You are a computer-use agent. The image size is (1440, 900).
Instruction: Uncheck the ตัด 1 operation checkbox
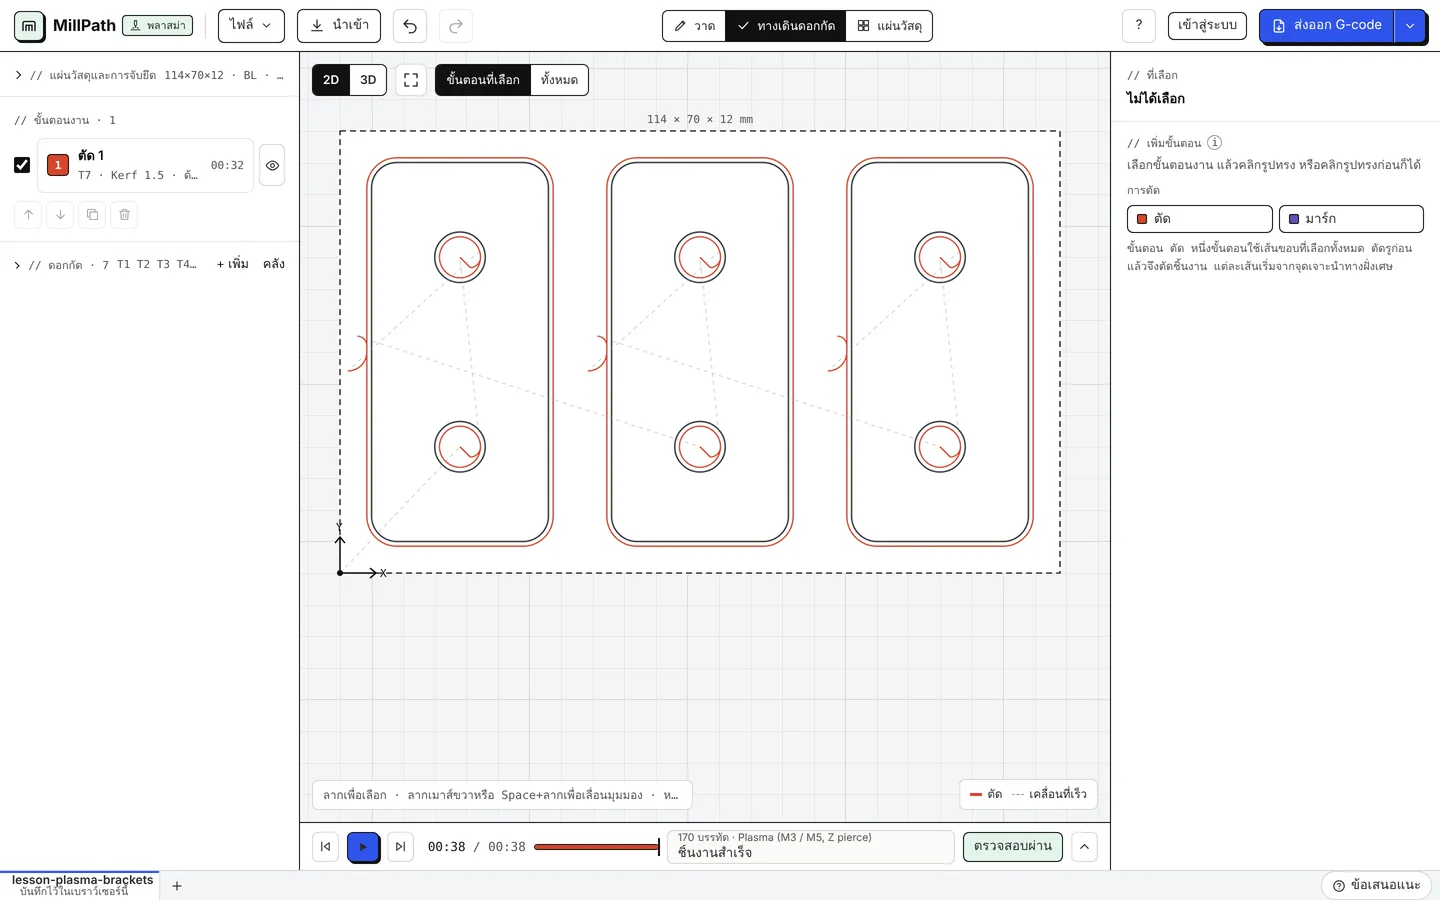tap(22, 165)
